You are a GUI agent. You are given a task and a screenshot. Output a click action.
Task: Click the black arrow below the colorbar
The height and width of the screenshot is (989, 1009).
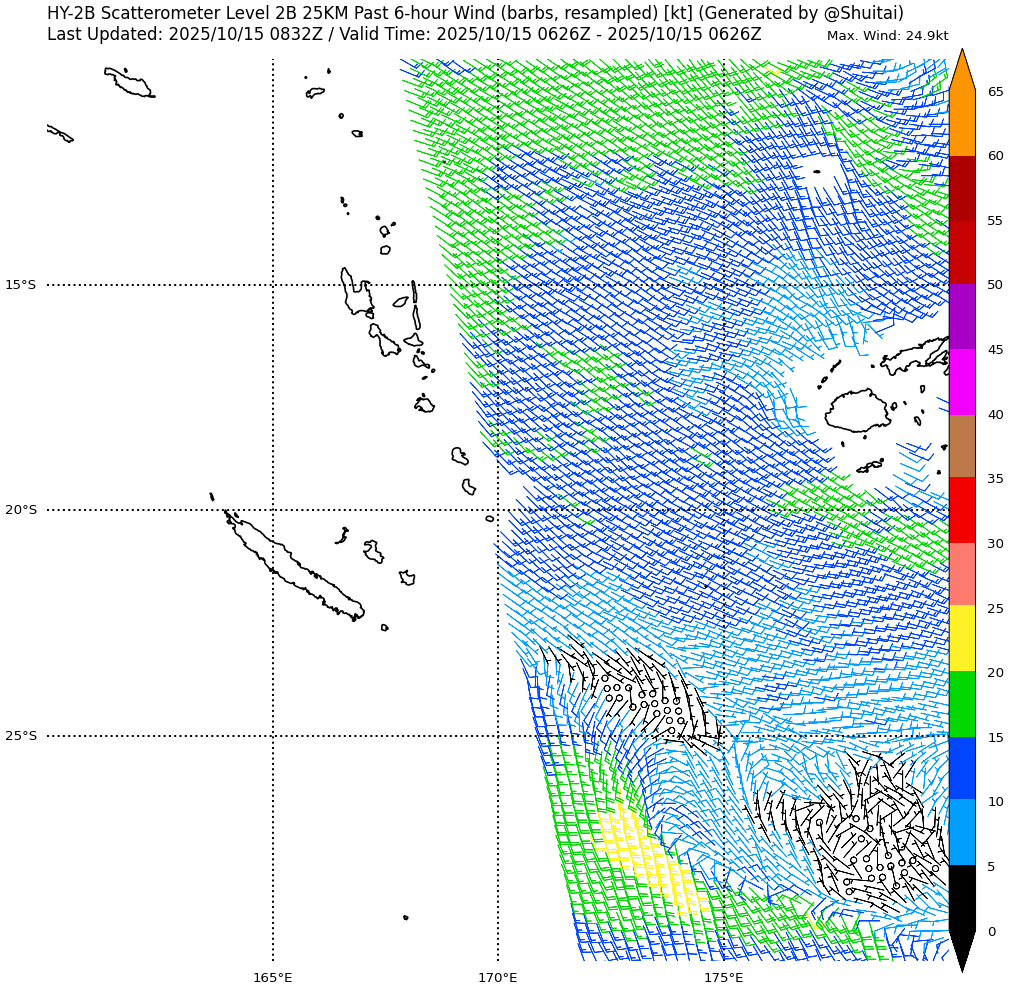pos(961,950)
